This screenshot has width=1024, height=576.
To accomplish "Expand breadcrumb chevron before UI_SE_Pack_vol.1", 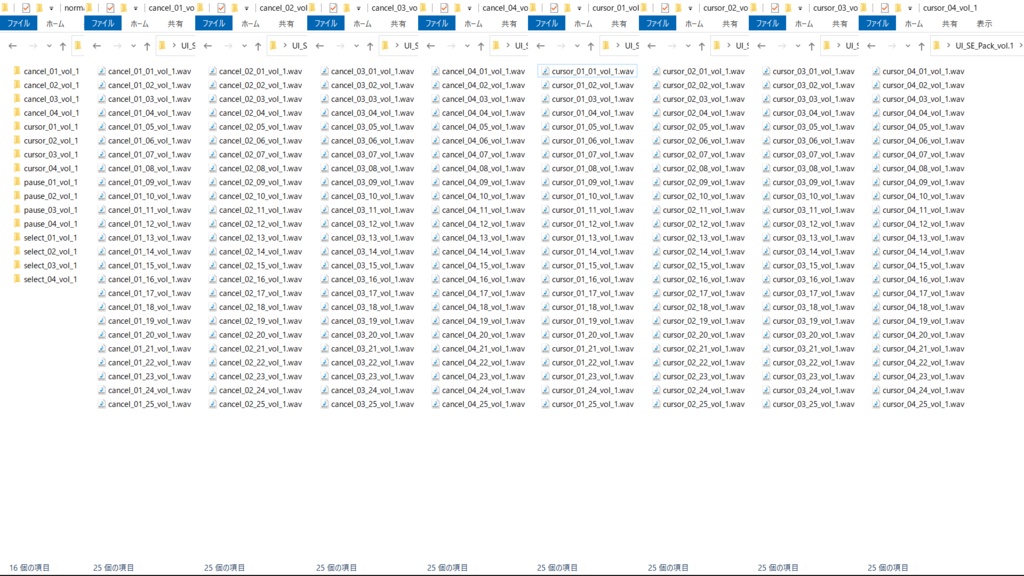I will click(948, 46).
